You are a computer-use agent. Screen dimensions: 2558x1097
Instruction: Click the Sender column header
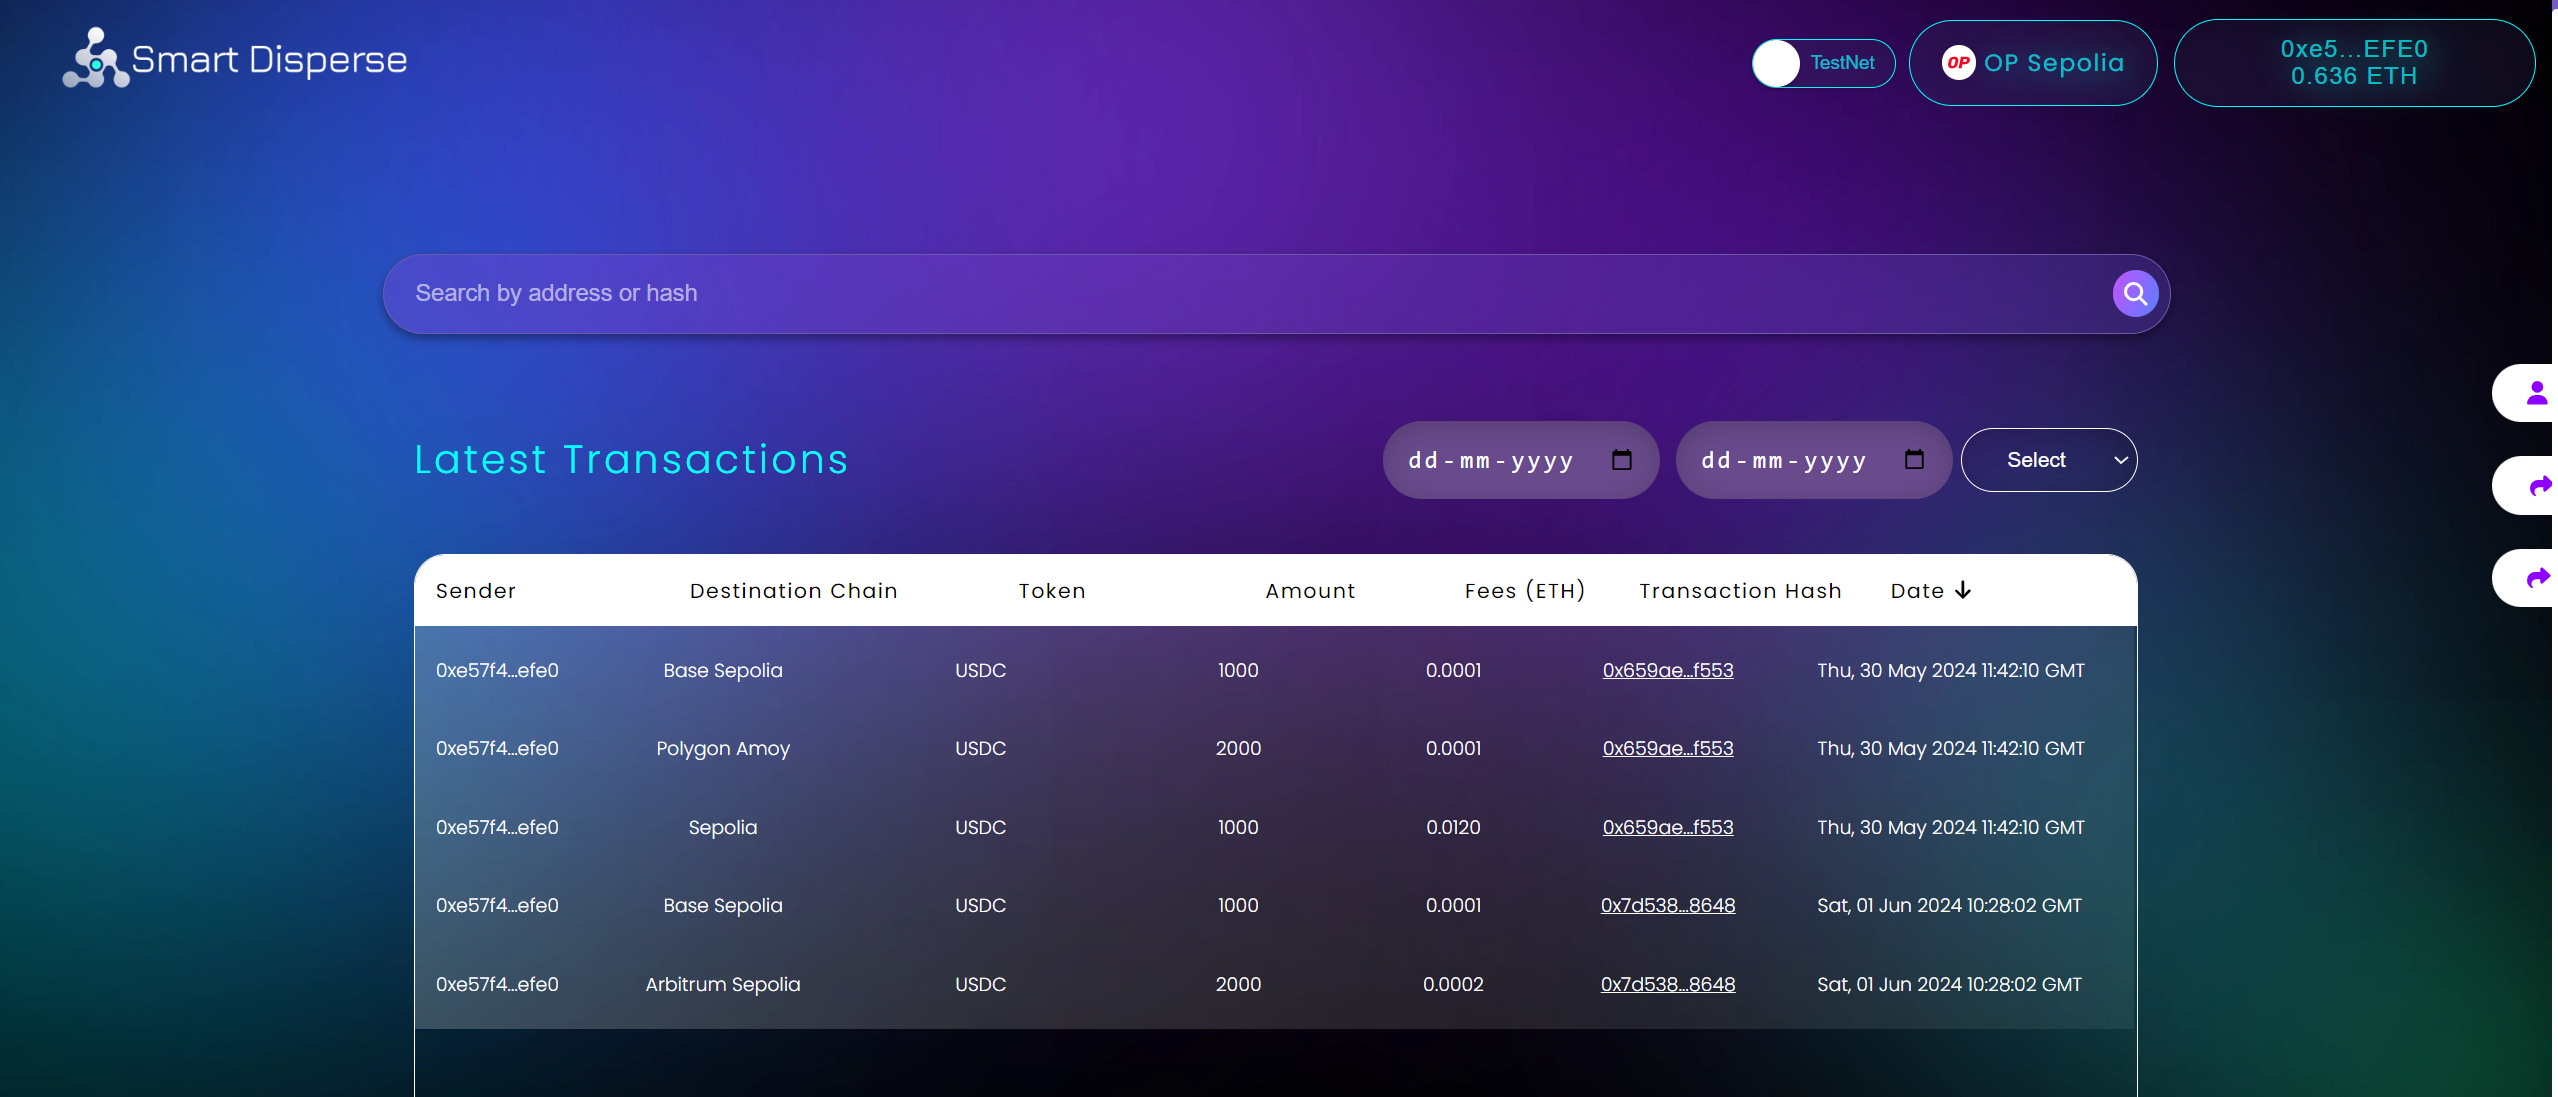(x=476, y=591)
